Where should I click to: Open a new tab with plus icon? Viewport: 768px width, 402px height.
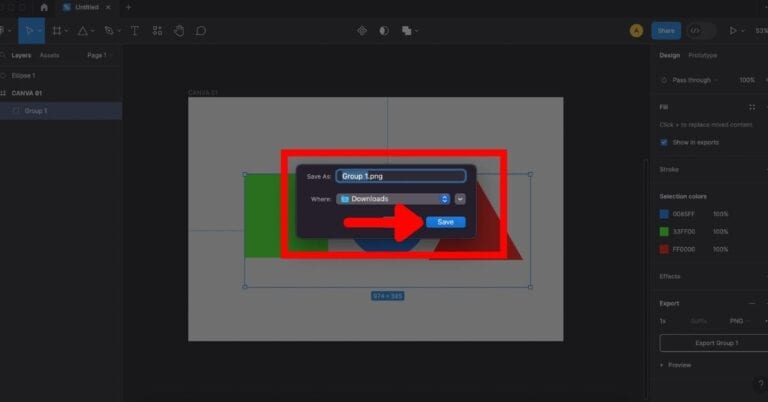pyautogui.click(x=128, y=7)
